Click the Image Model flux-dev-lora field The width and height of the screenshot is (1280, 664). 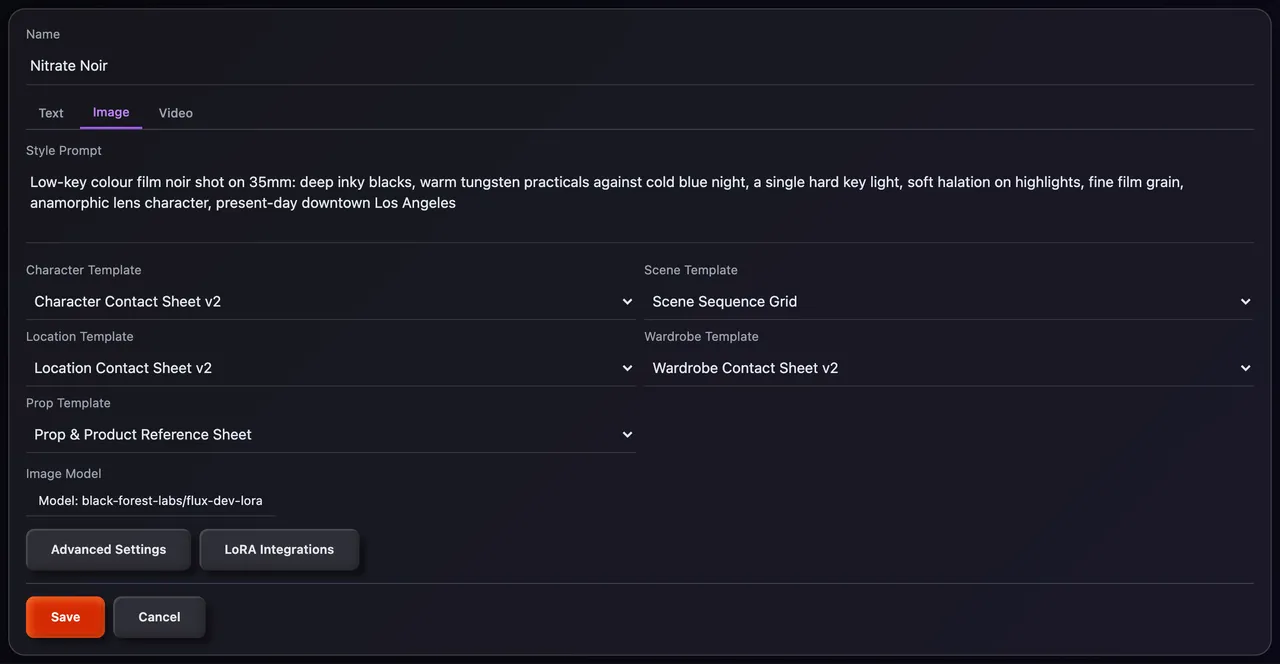[151, 501]
